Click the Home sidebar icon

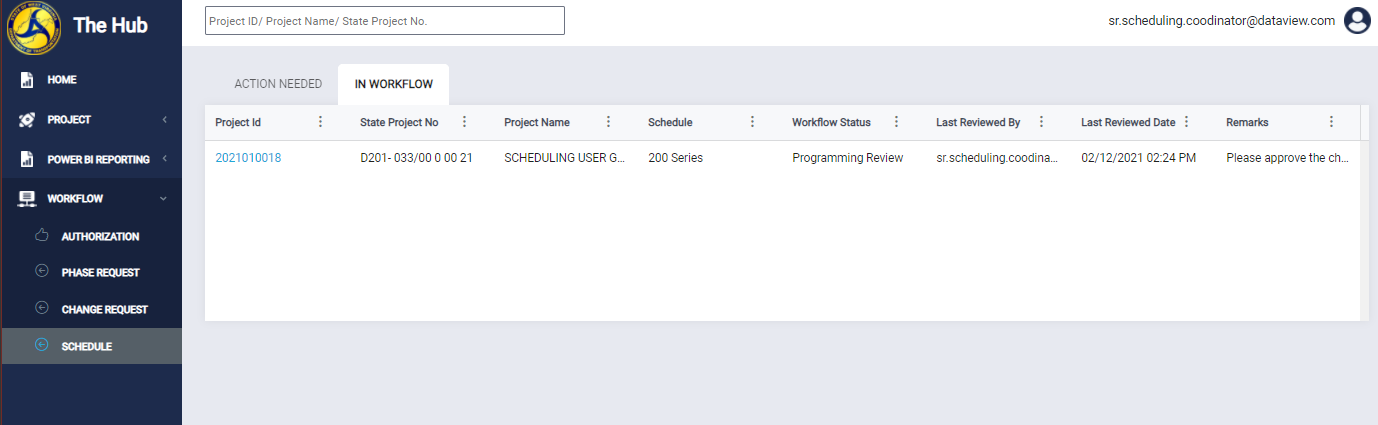(28, 80)
